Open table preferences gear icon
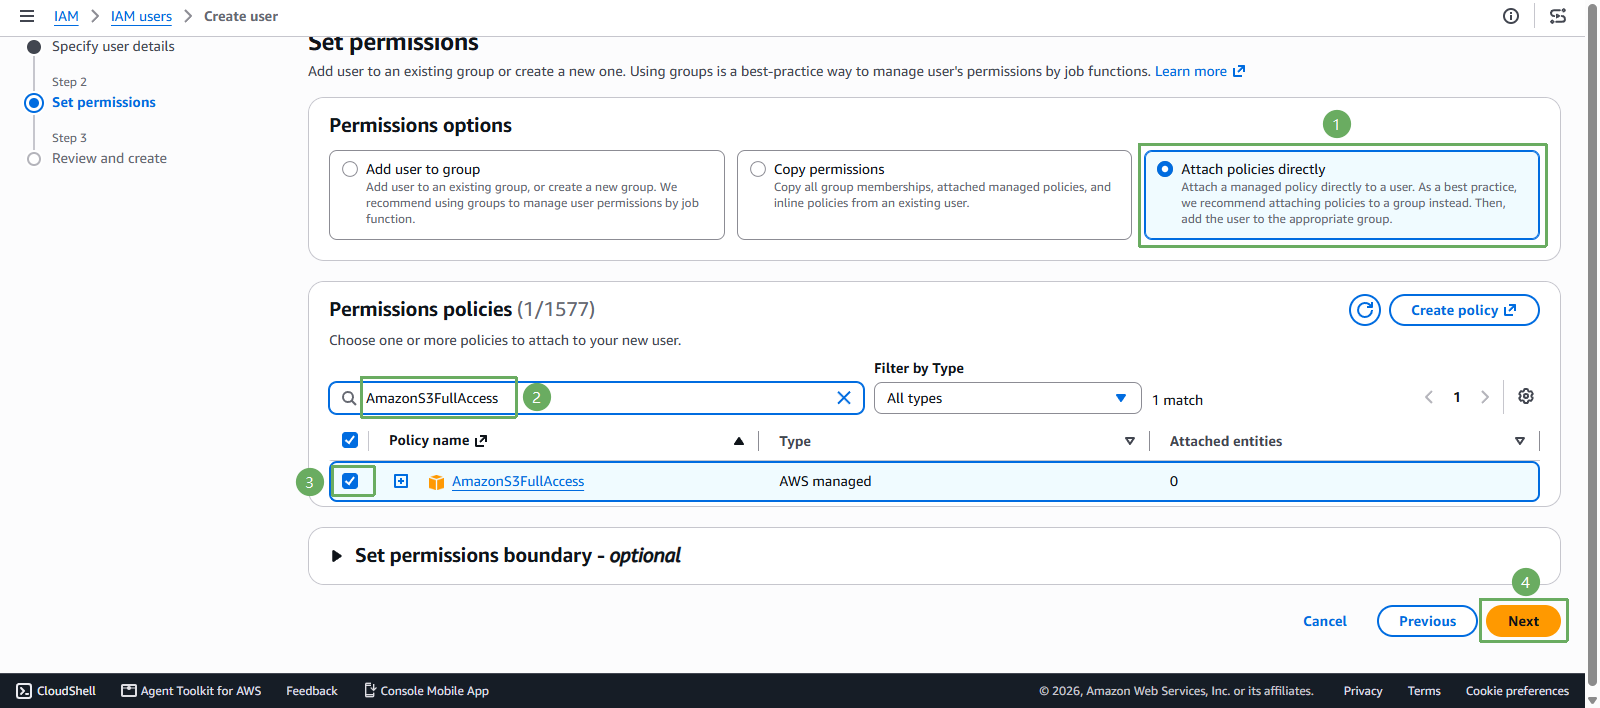 coord(1526,396)
